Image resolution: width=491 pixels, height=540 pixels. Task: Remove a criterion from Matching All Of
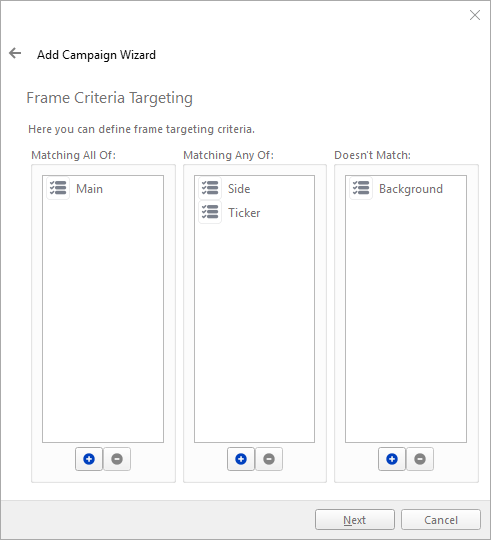pos(117,459)
